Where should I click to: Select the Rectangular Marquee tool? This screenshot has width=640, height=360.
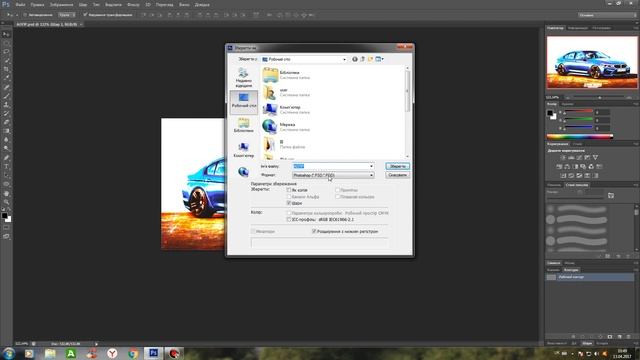(6, 43)
